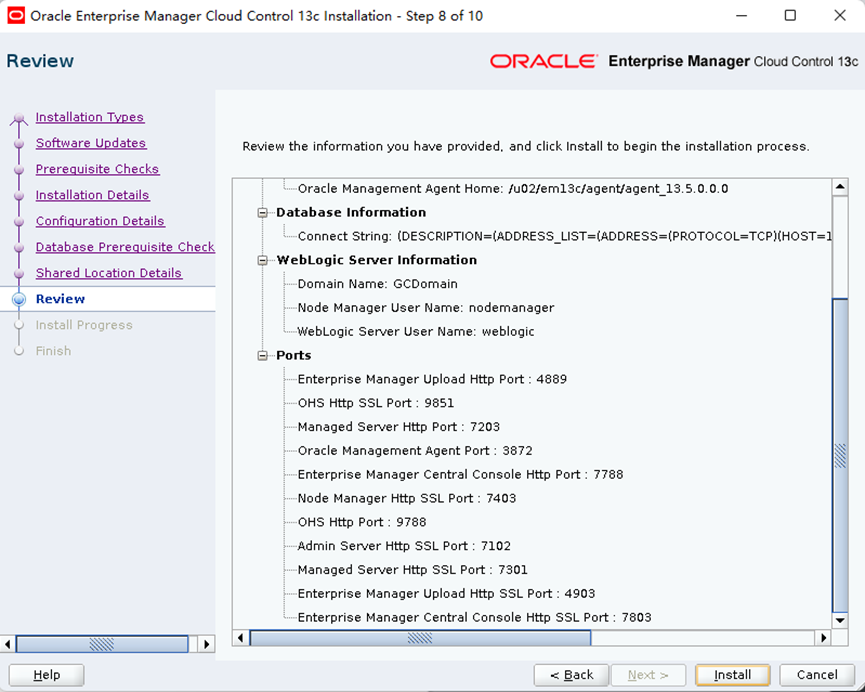Select OHS Http Port 9788 row
The image size is (865, 692).
[x=362, y=522]
